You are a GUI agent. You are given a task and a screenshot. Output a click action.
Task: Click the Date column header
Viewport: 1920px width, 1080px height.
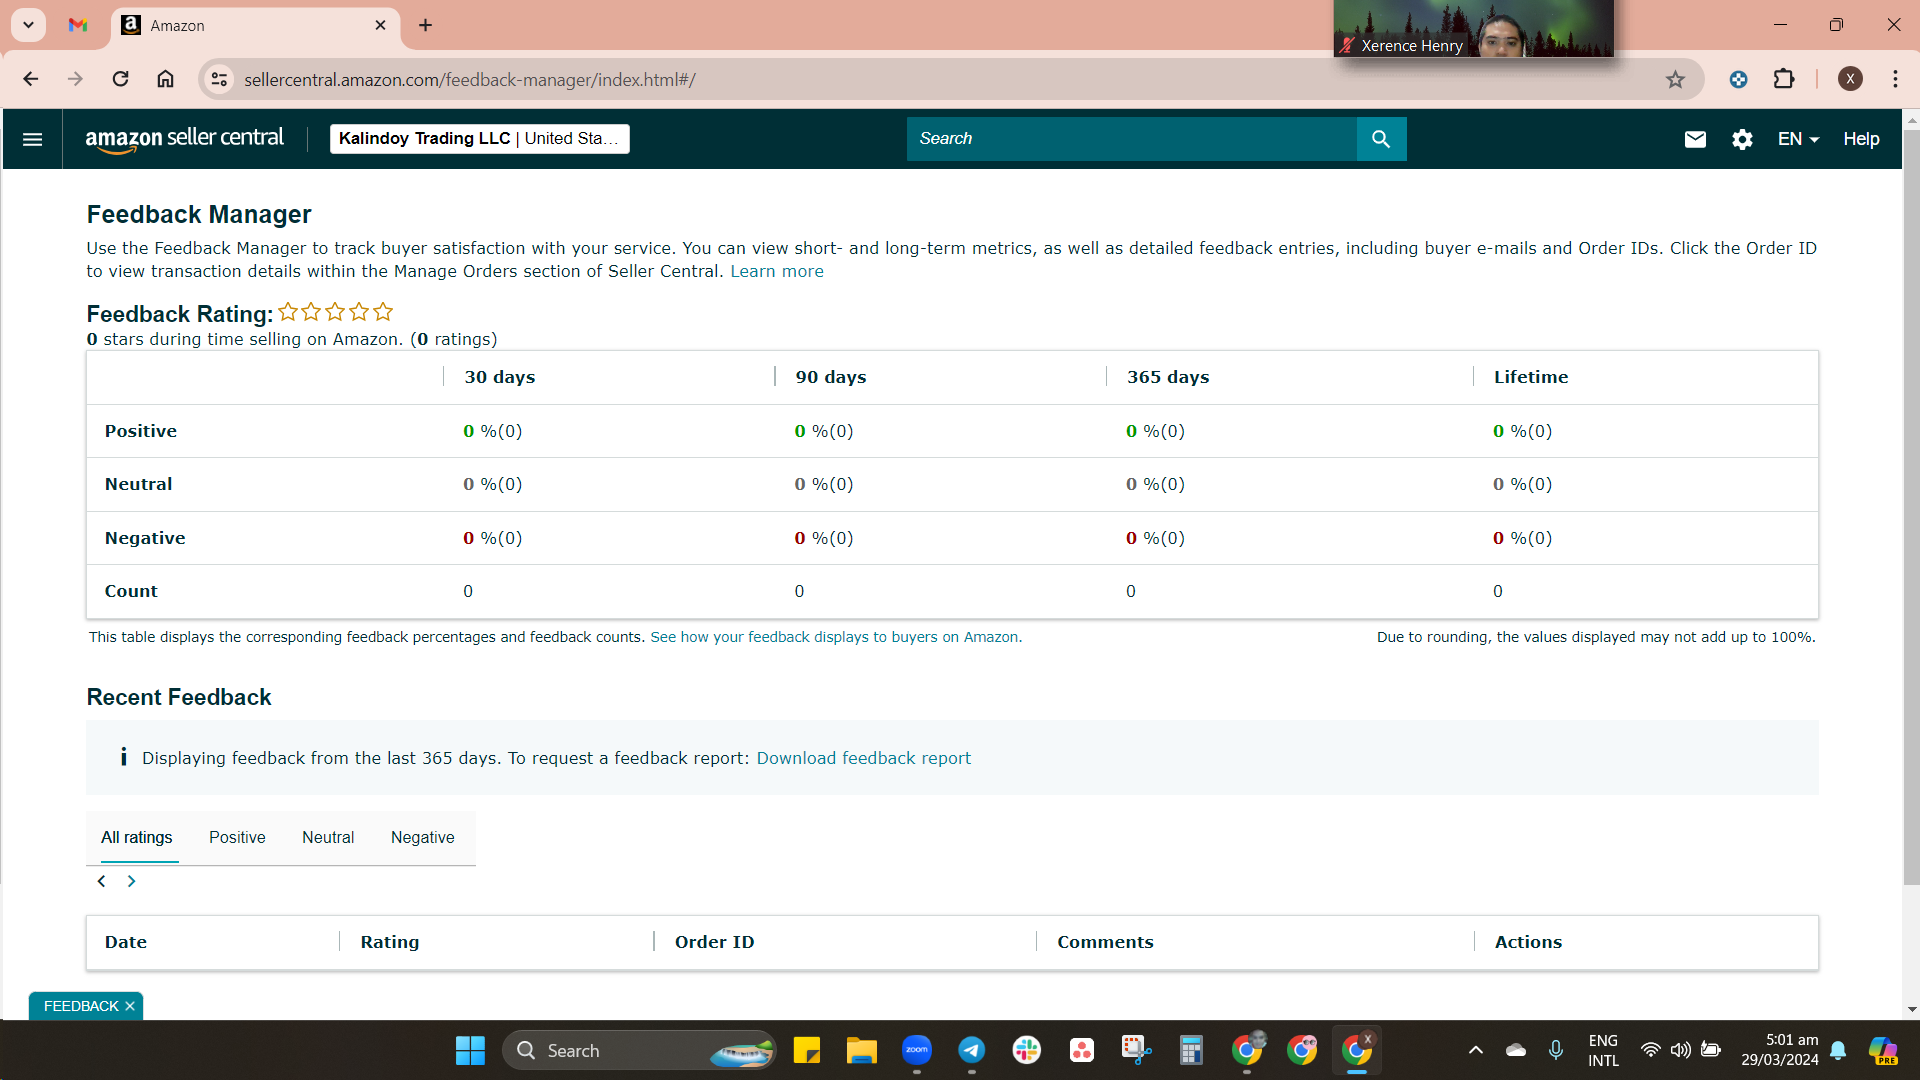click(x=126, y=942)
